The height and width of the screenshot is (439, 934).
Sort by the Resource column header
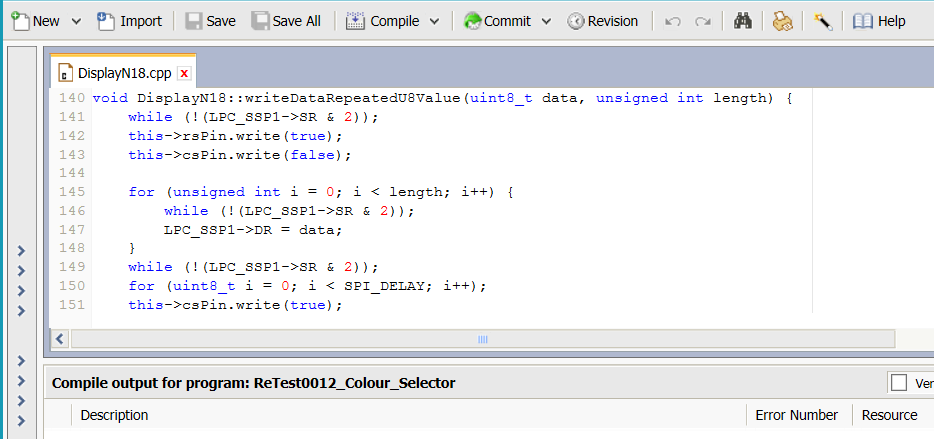tap(889, 415)
